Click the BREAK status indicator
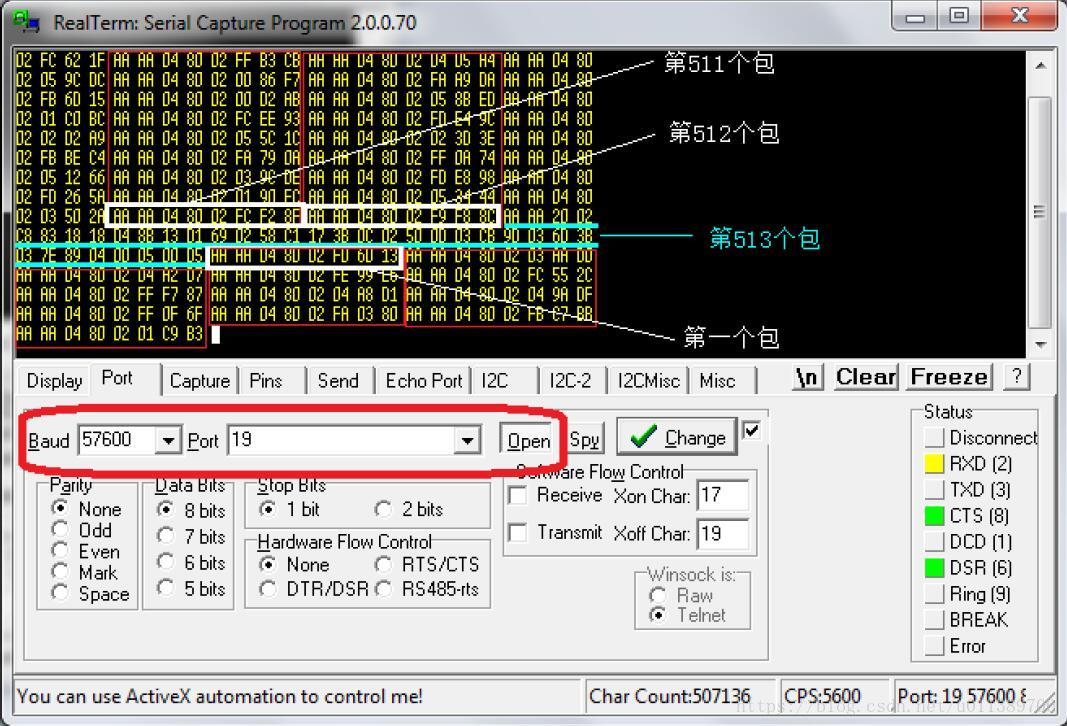 pyautogui.click(x=934, y=619)
